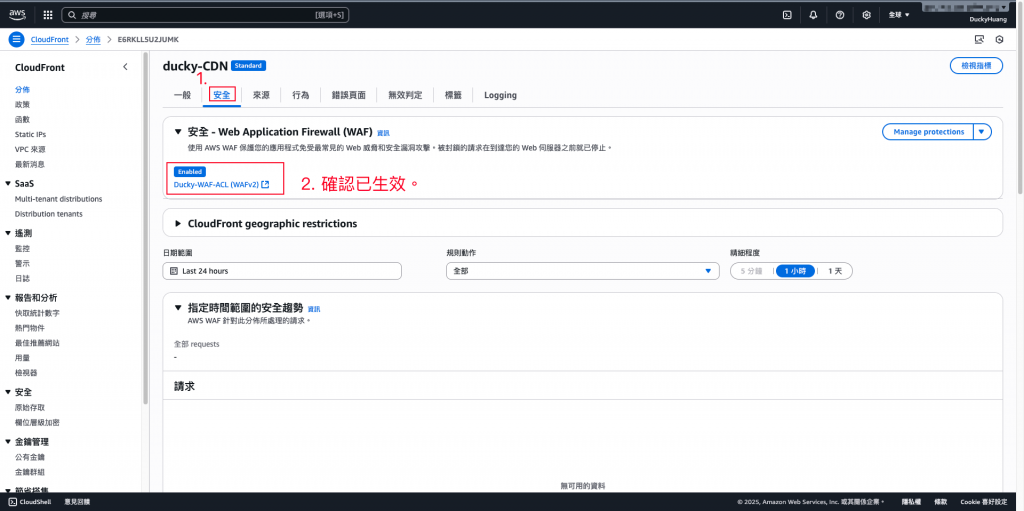The width and height of the screenshot is (1024, 511).
Task: Collapse the 報告和分析 sidebar group
Action: (x=8, y=298)
